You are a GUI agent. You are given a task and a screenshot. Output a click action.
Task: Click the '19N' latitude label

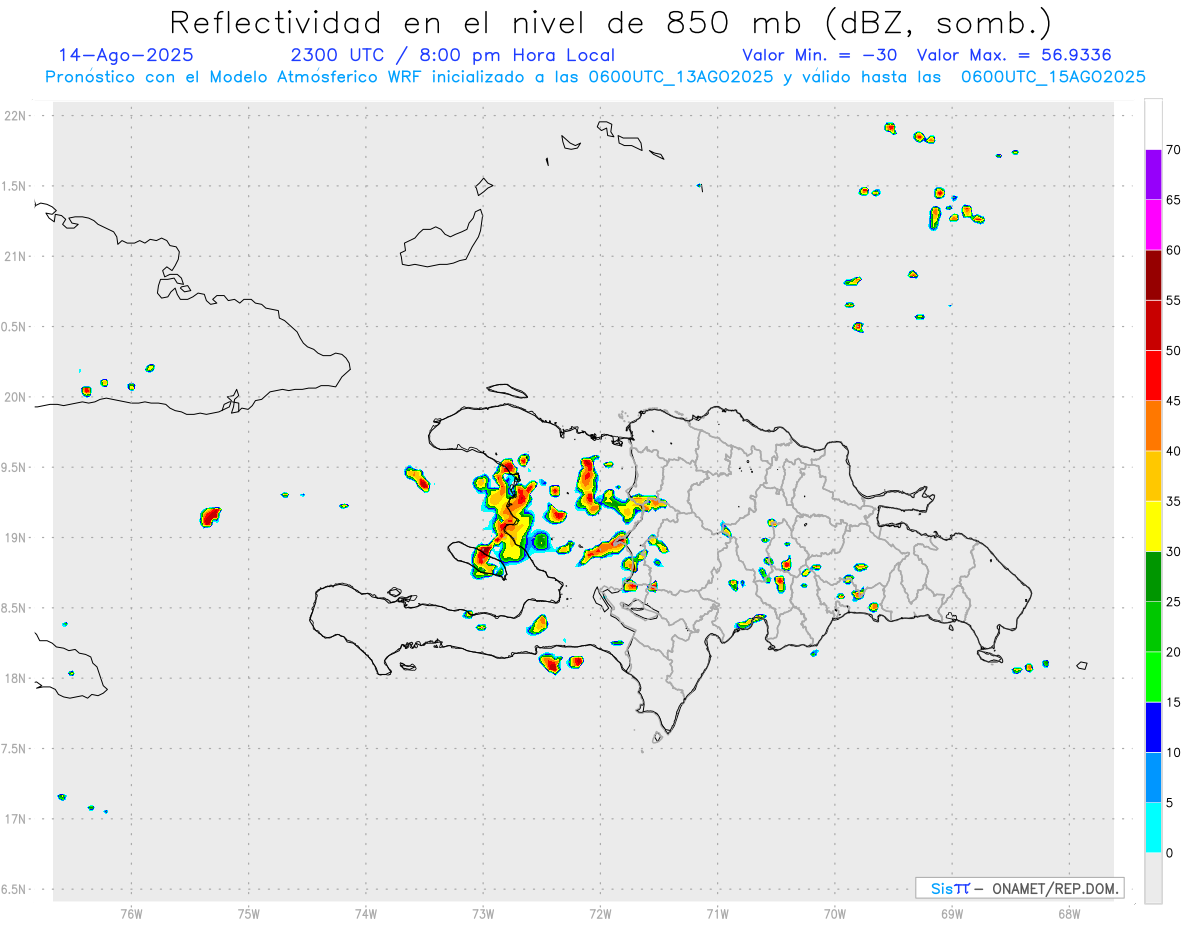click(15, 538)
